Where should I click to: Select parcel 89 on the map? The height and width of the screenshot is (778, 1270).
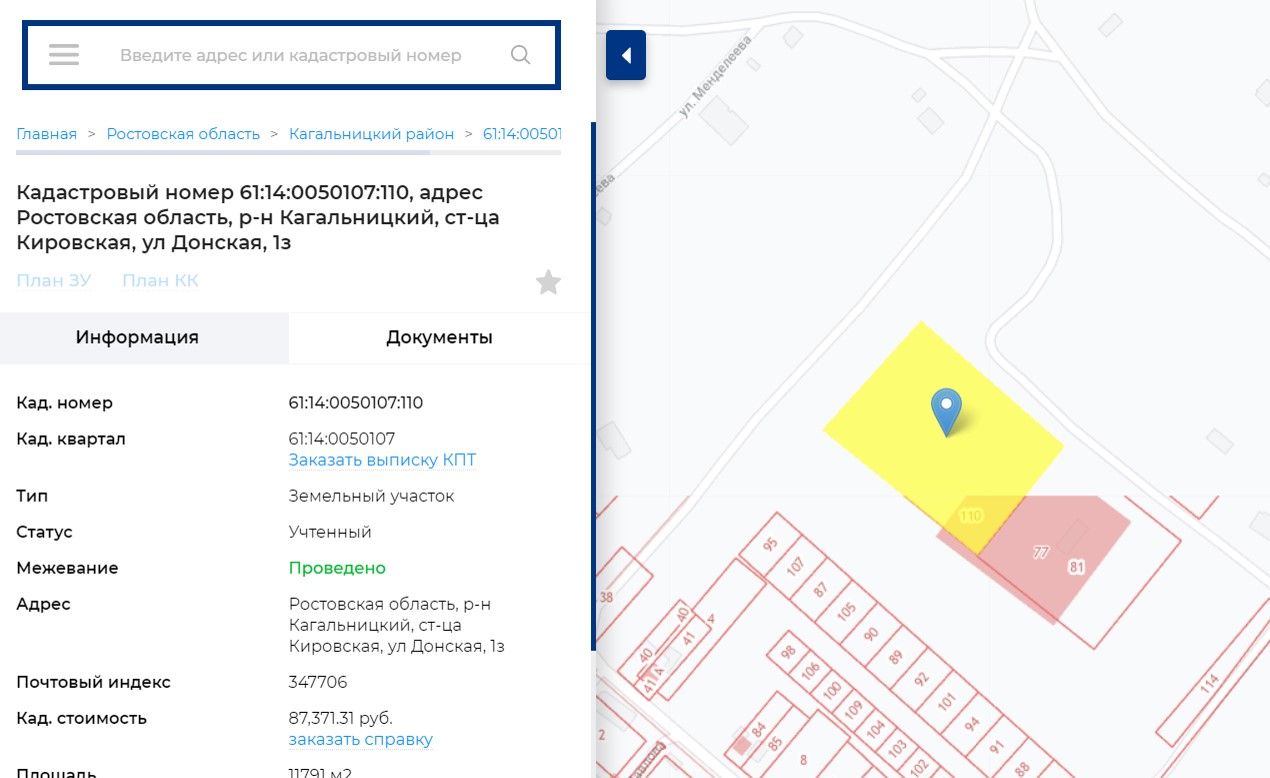(895, 657)
